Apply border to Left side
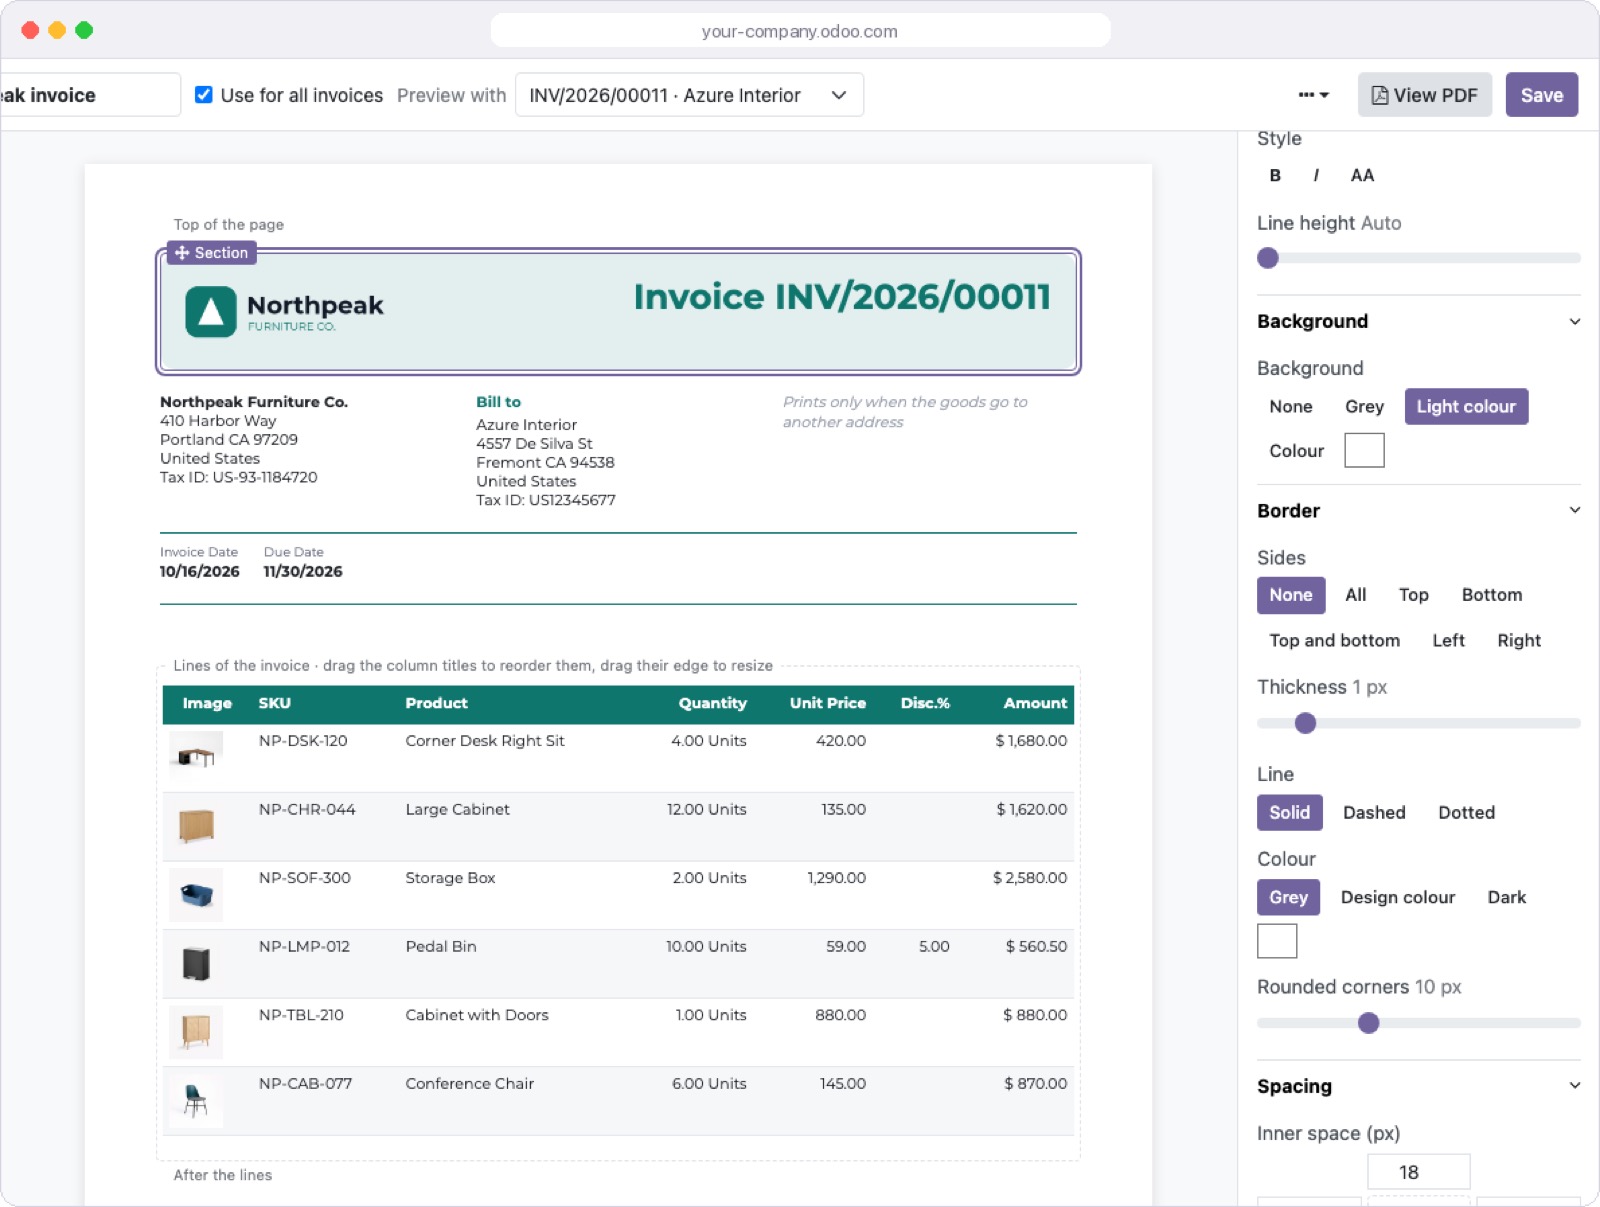 pyautogui.click(x=1448, y=641)
